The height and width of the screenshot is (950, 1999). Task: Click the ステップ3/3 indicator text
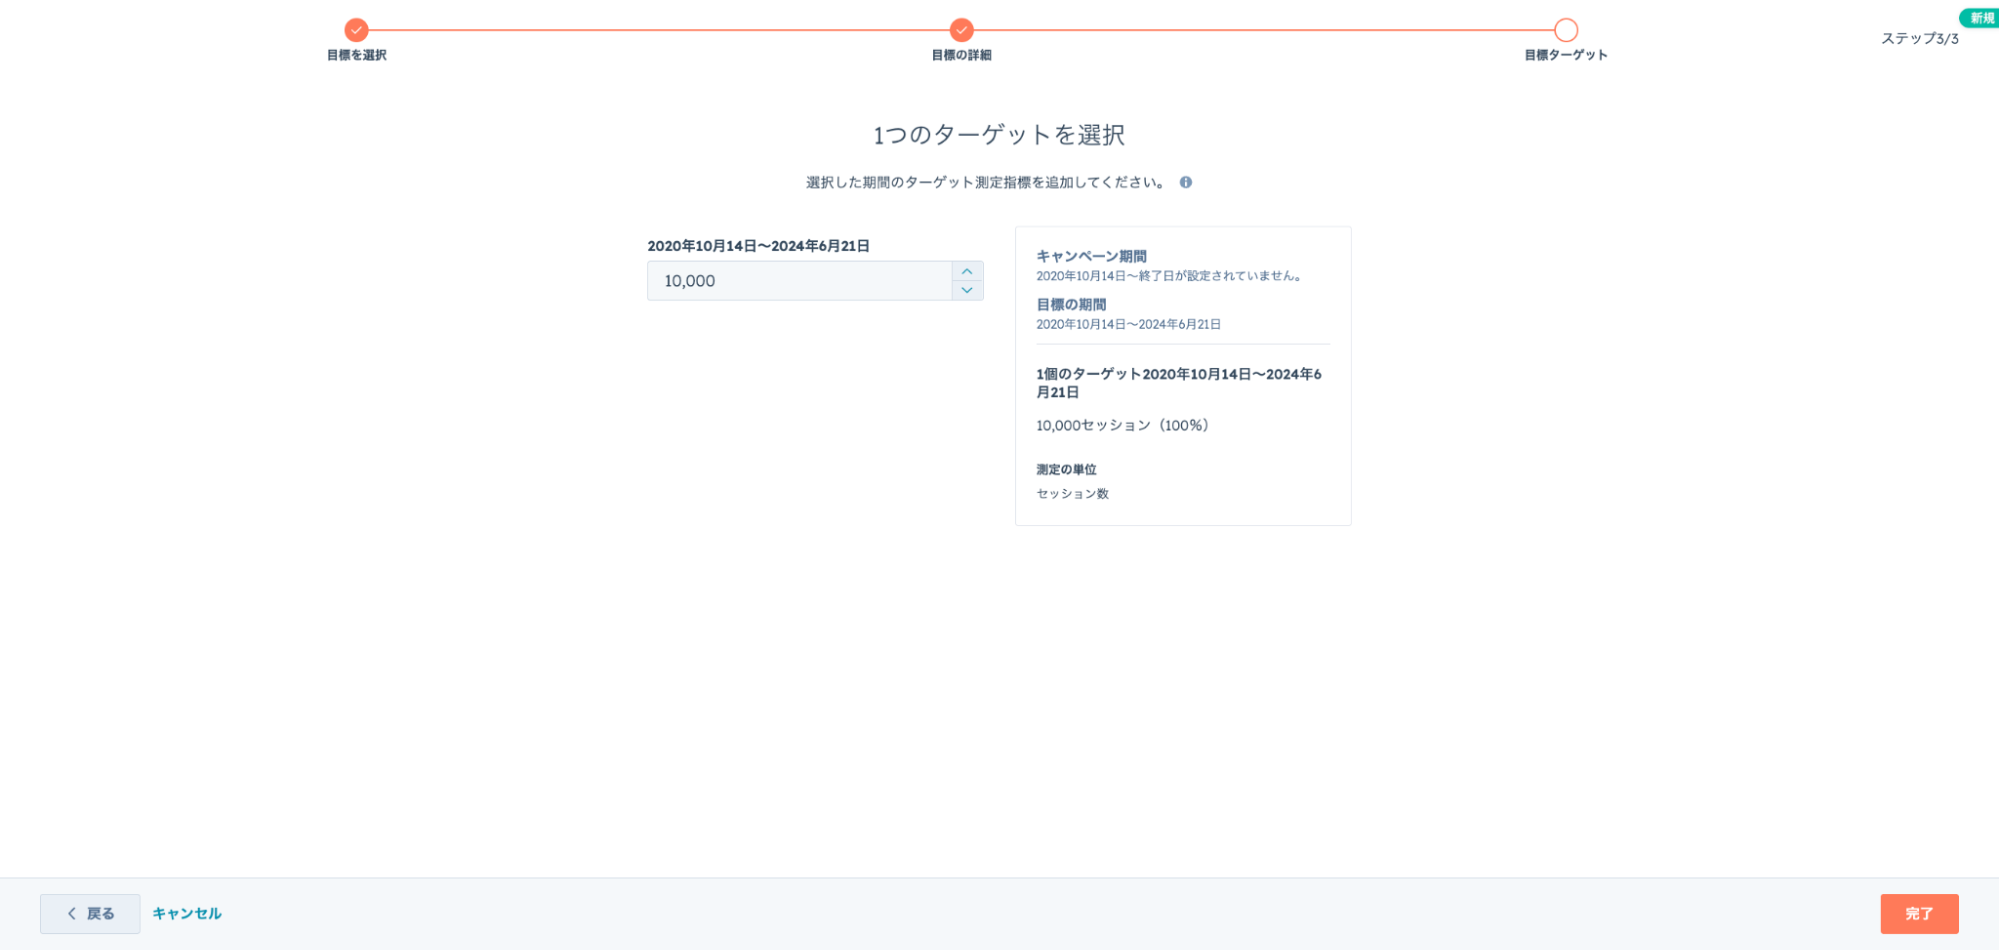(x=1919, y=39)
